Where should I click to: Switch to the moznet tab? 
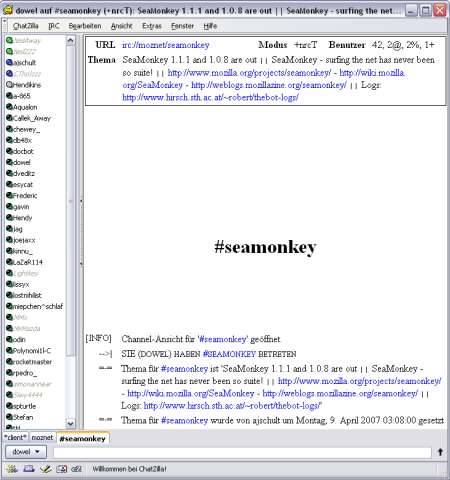[42, 437]
